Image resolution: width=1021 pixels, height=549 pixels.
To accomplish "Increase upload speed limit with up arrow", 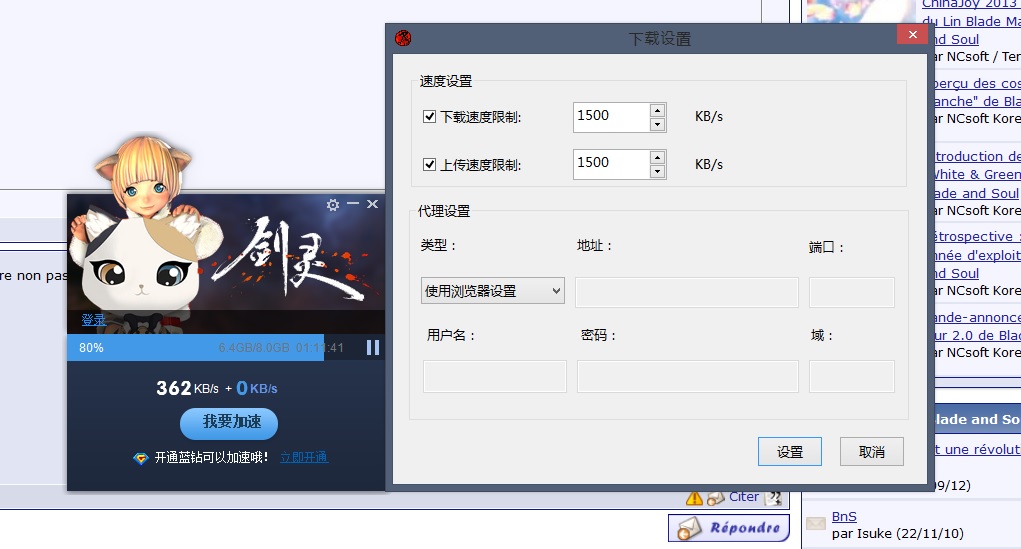I will click(658, 158).
